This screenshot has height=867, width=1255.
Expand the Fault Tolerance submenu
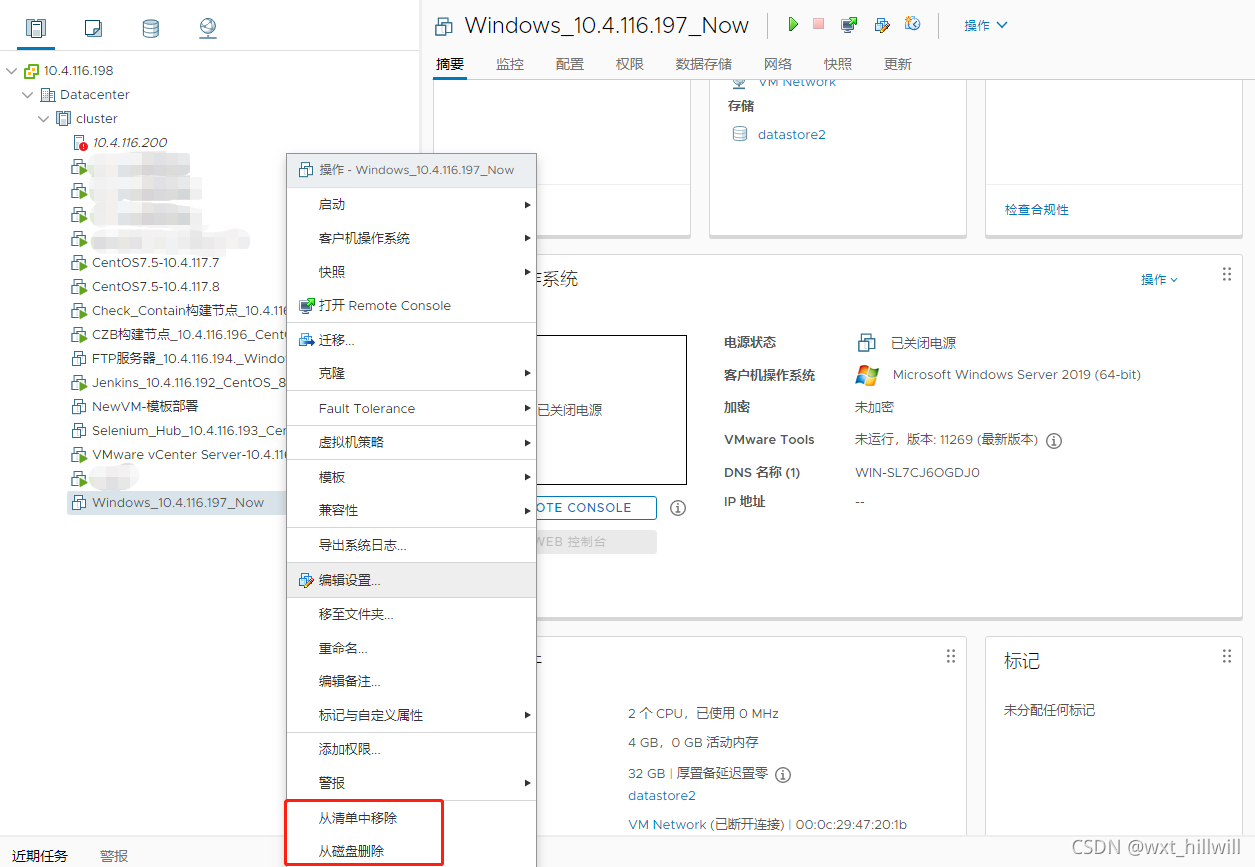coord(411,408)
